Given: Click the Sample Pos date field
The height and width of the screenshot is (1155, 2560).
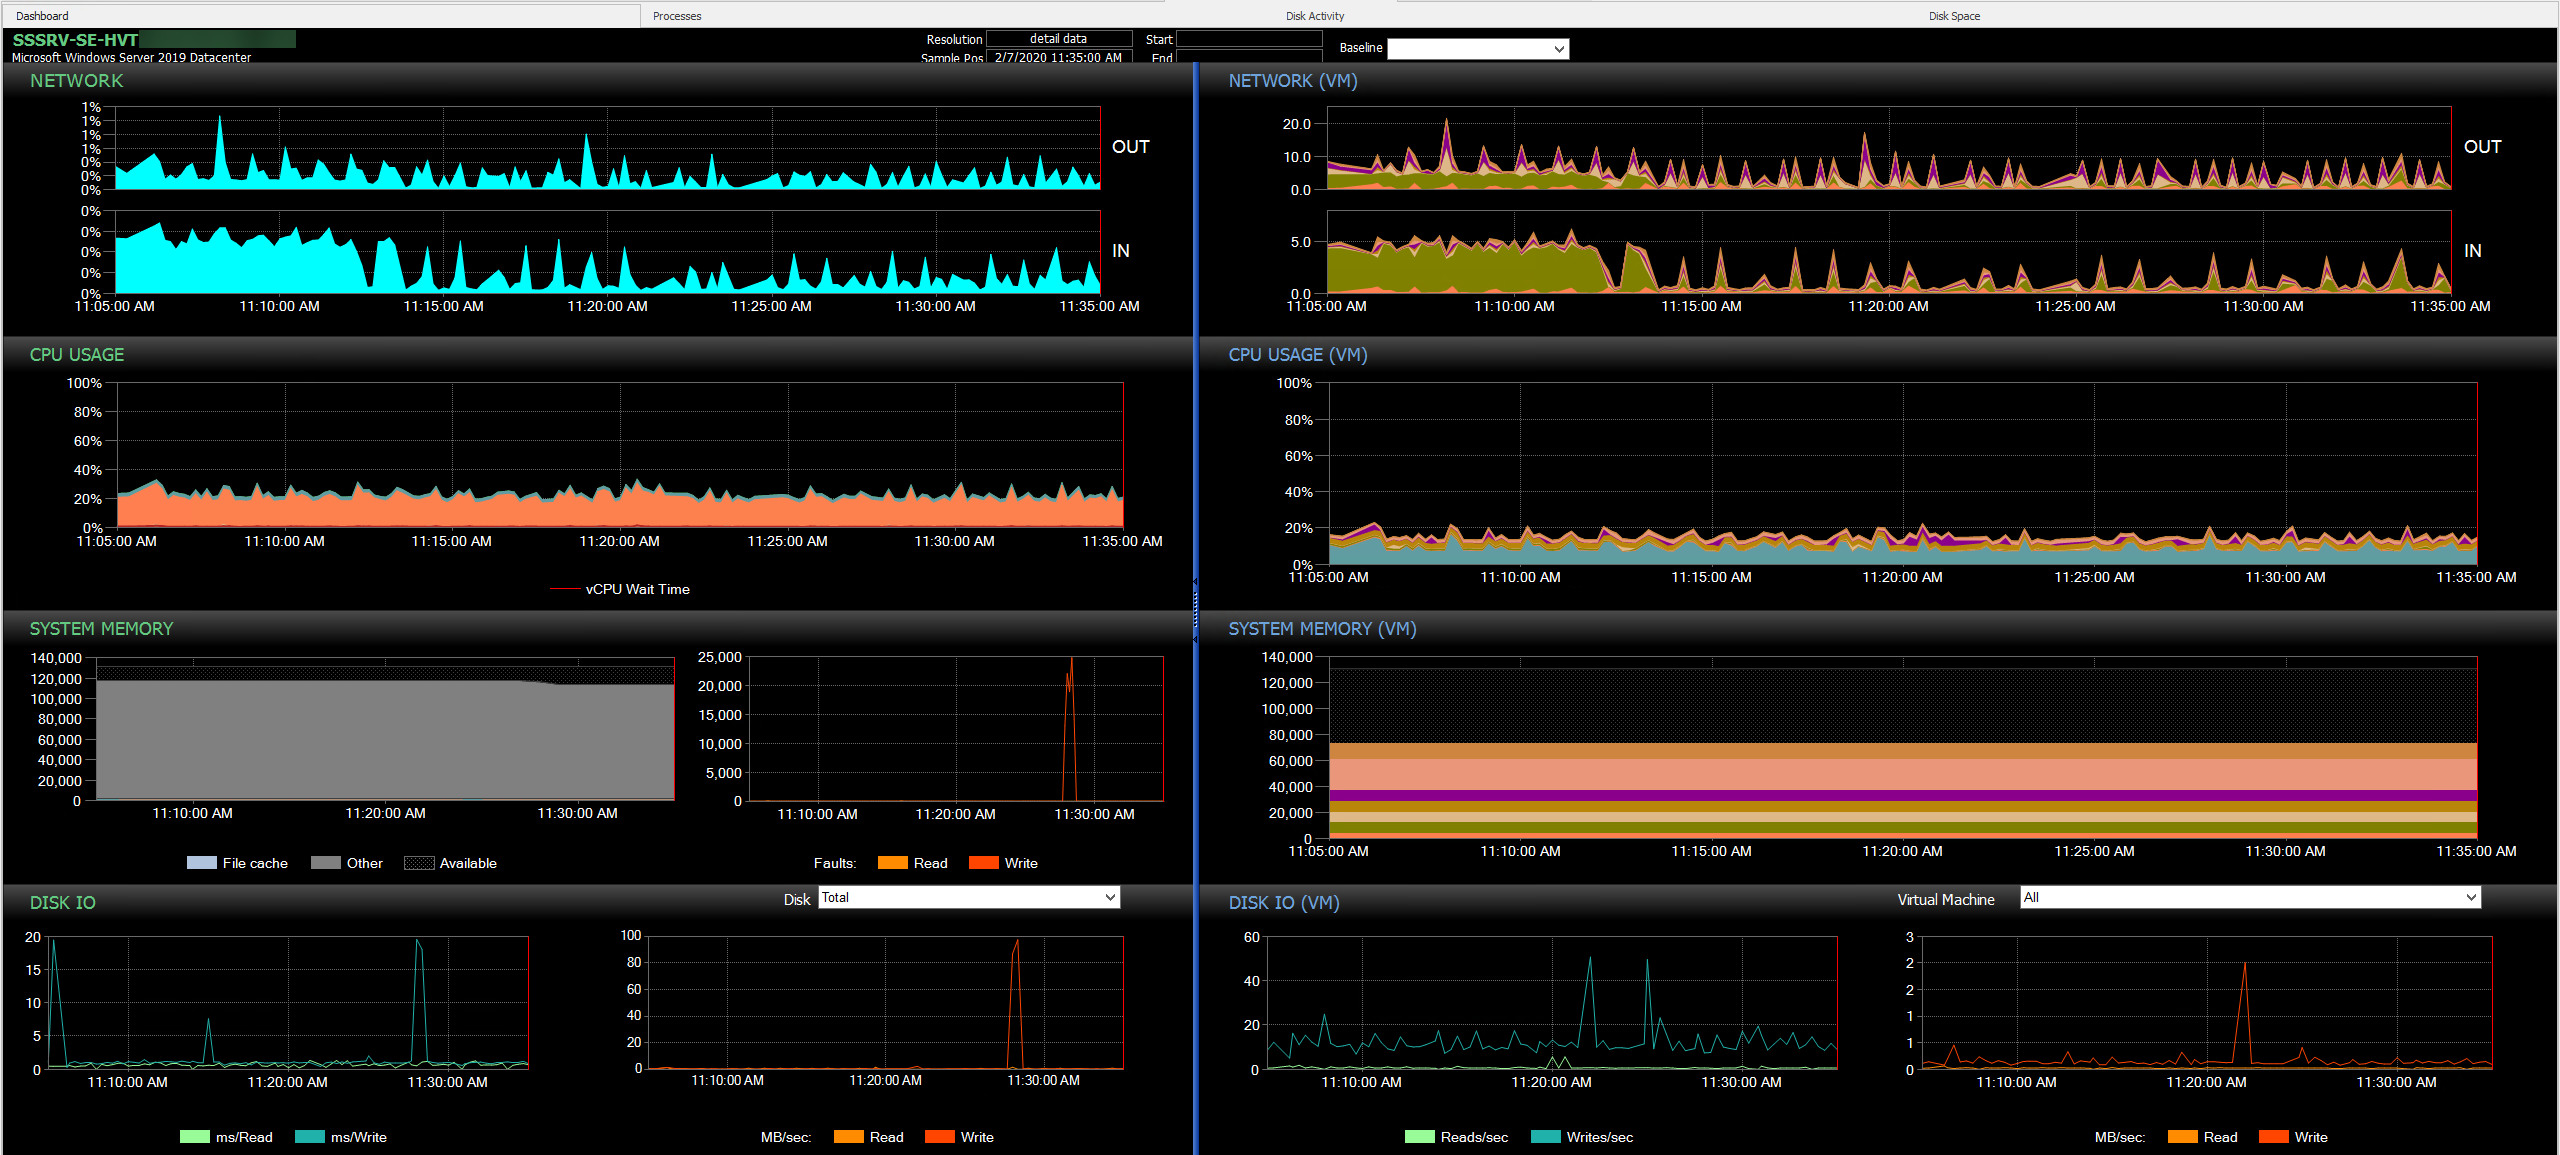Looking at the screenshot, I should coord(1059,57).
